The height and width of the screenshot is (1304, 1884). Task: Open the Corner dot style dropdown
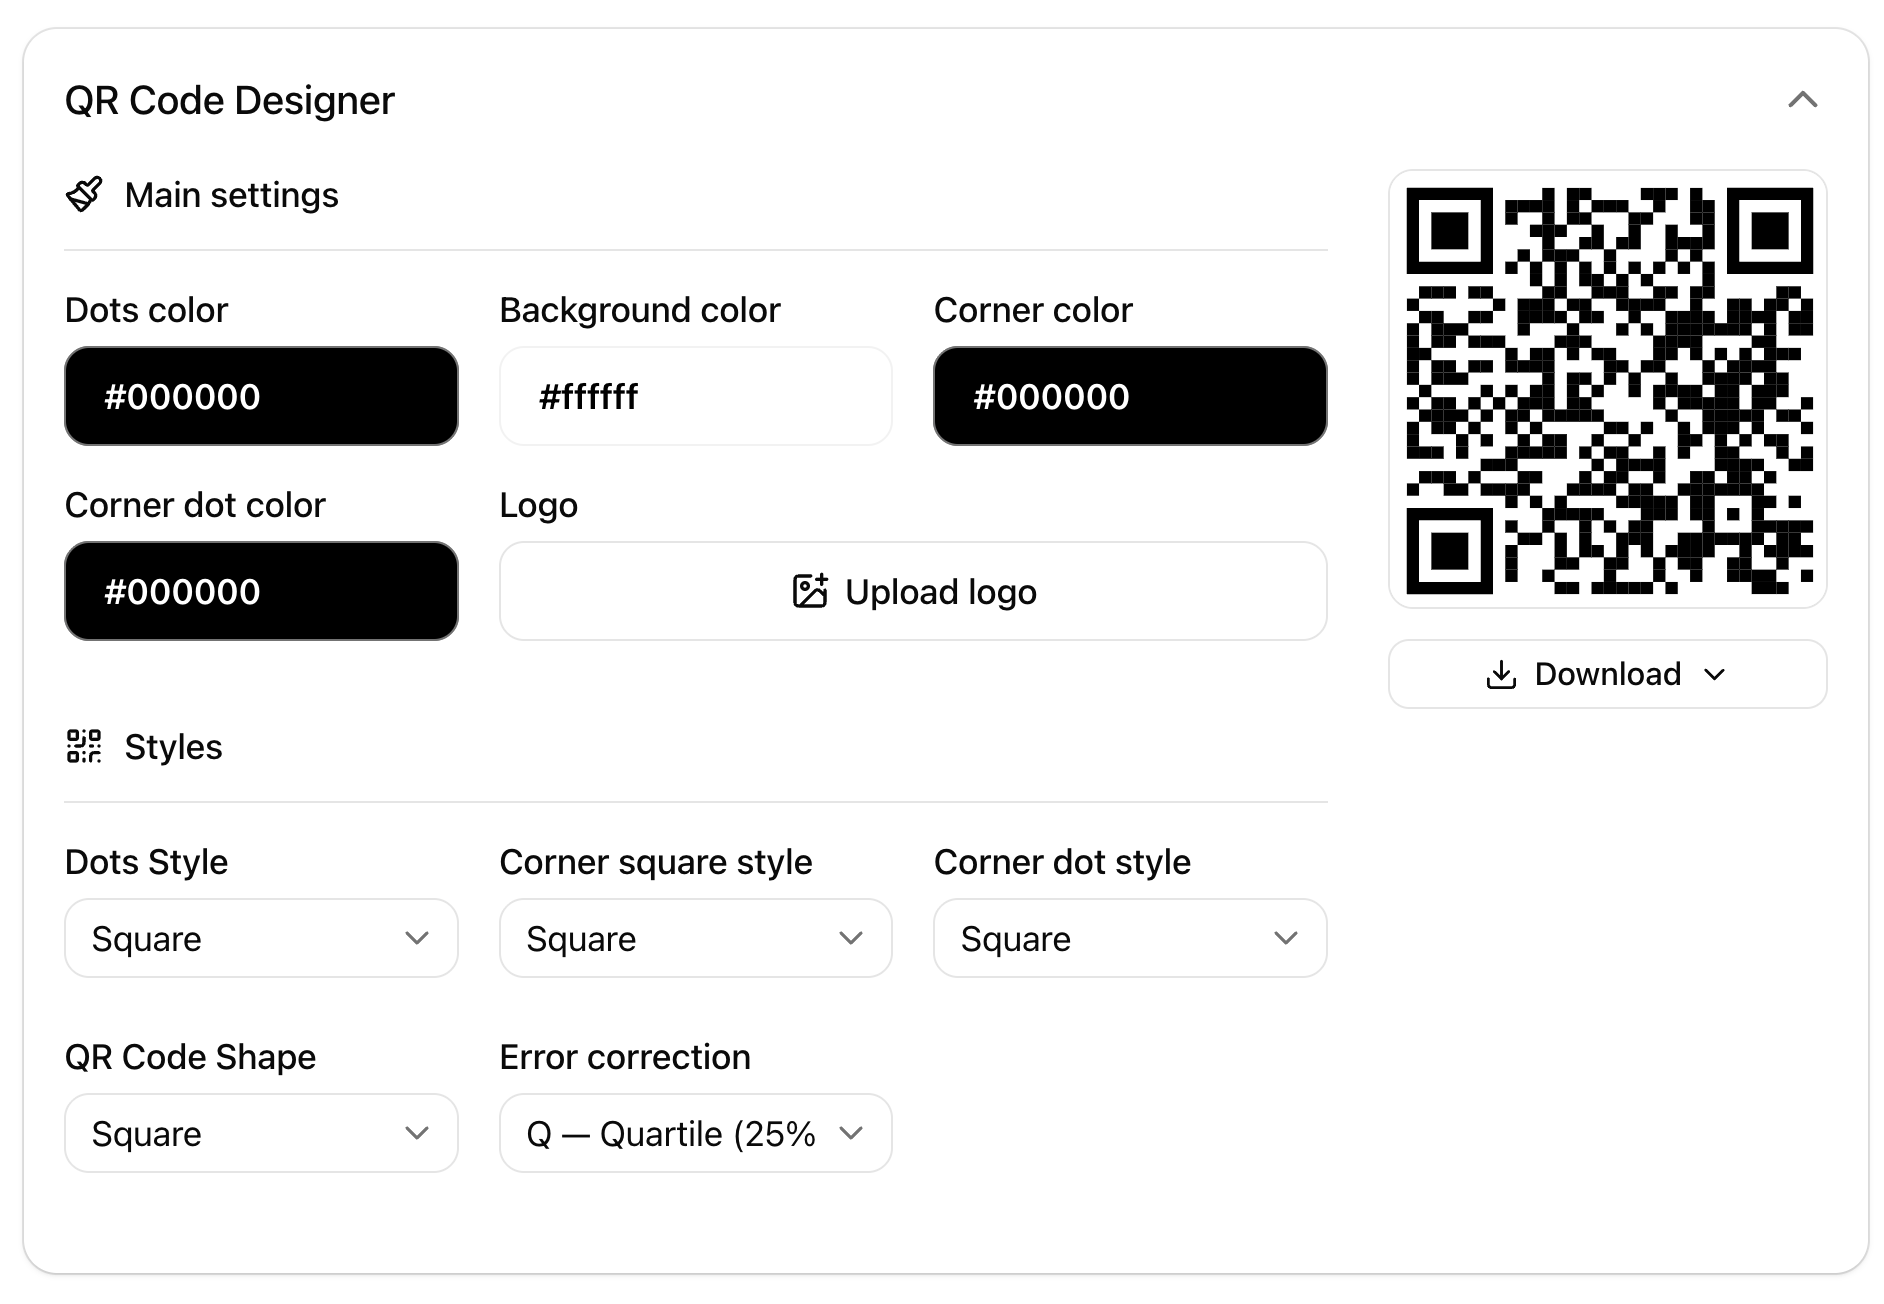(x=1130, y=938)
